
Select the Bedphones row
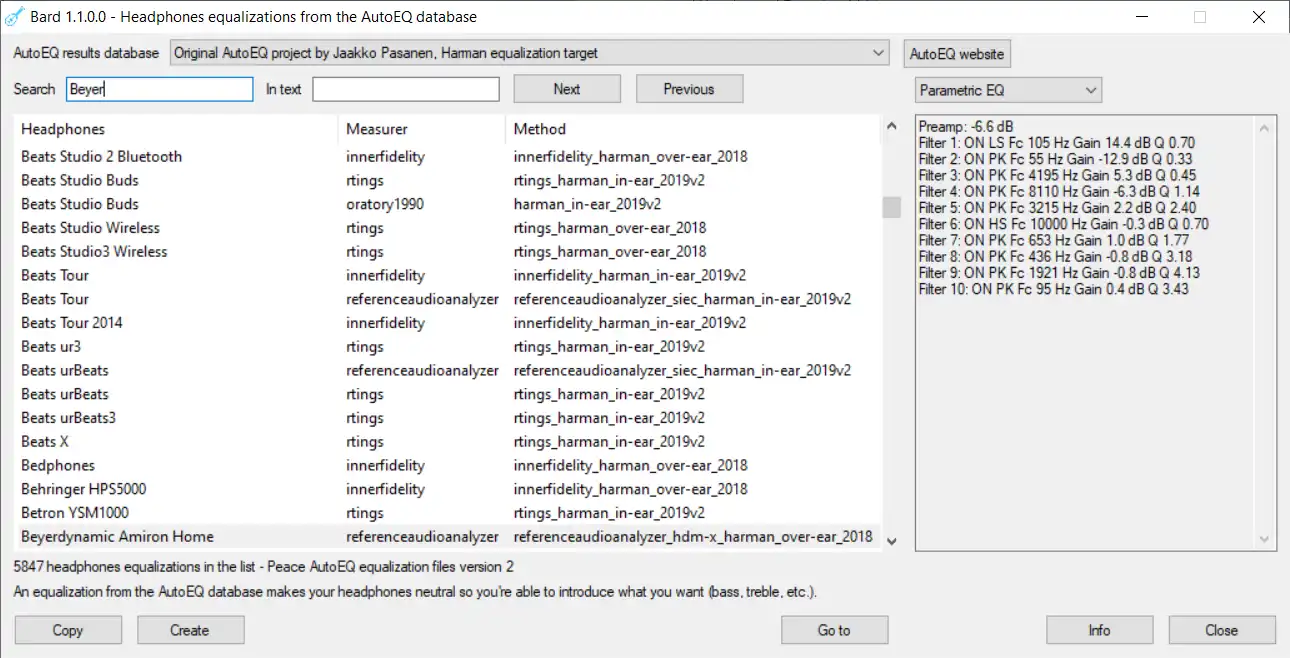coord(448,465)
